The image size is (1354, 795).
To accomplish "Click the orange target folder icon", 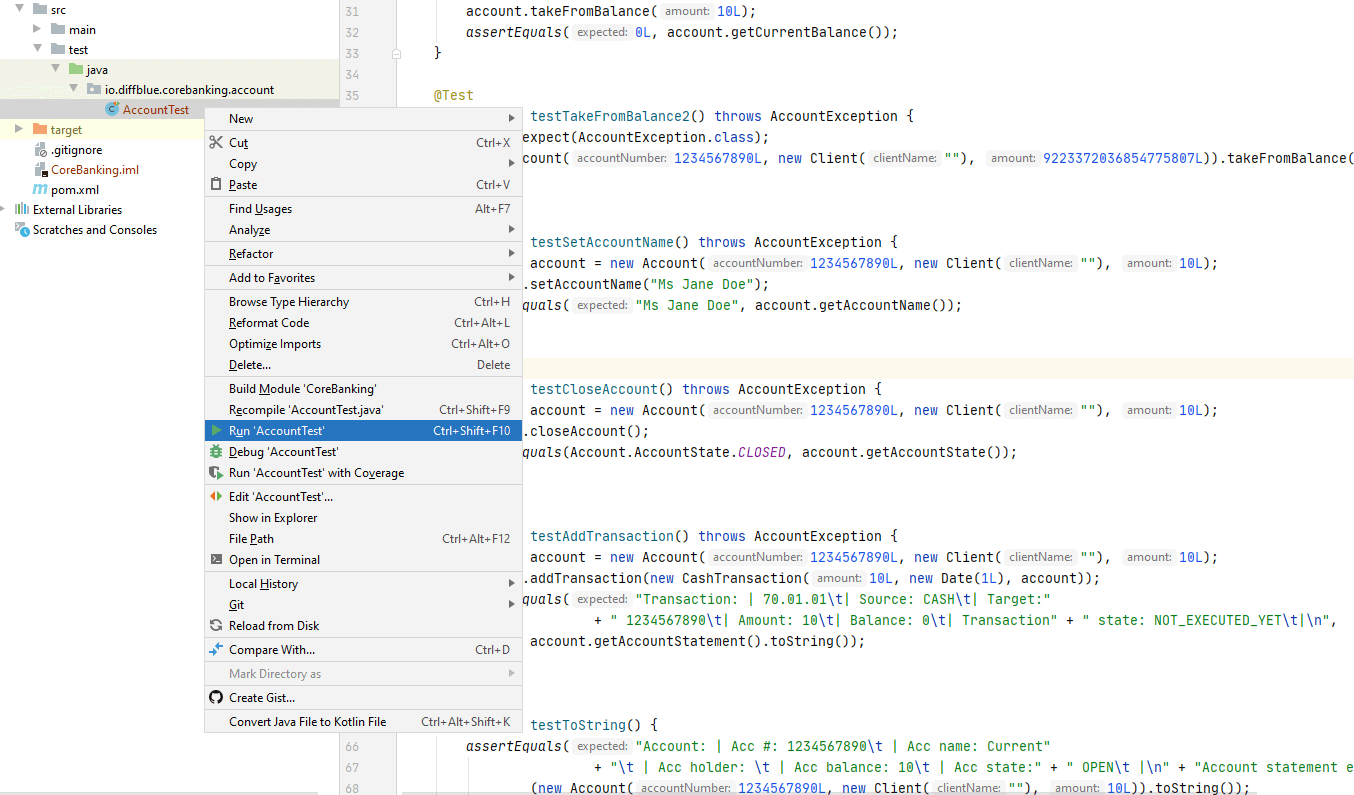I will point(40,130).
